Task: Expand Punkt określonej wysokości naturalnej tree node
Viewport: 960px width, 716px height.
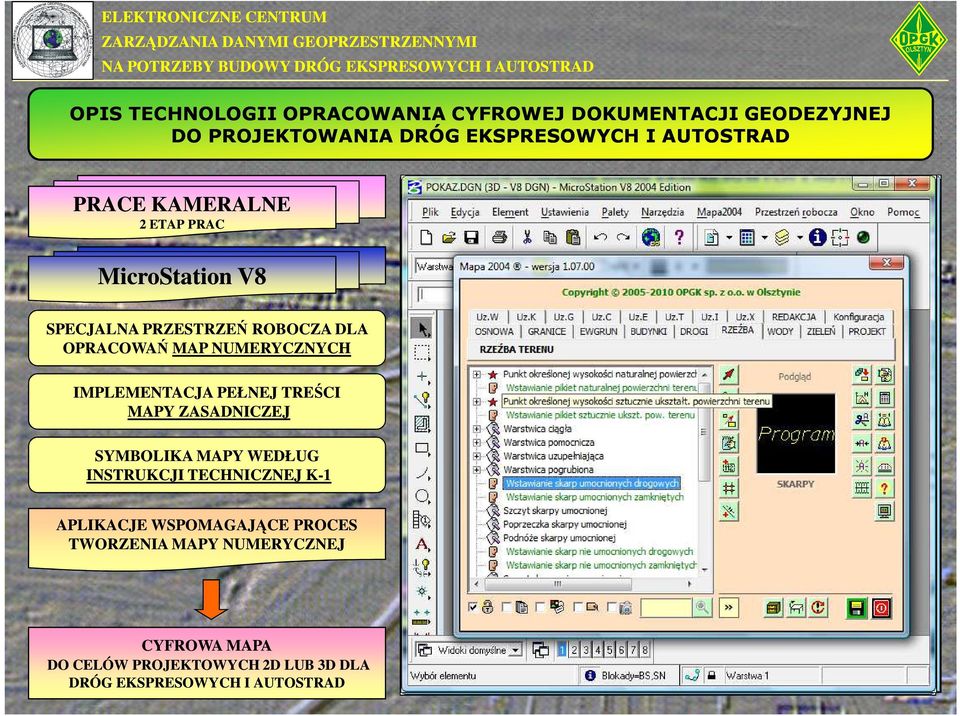Action: click(x=477, y=374)
